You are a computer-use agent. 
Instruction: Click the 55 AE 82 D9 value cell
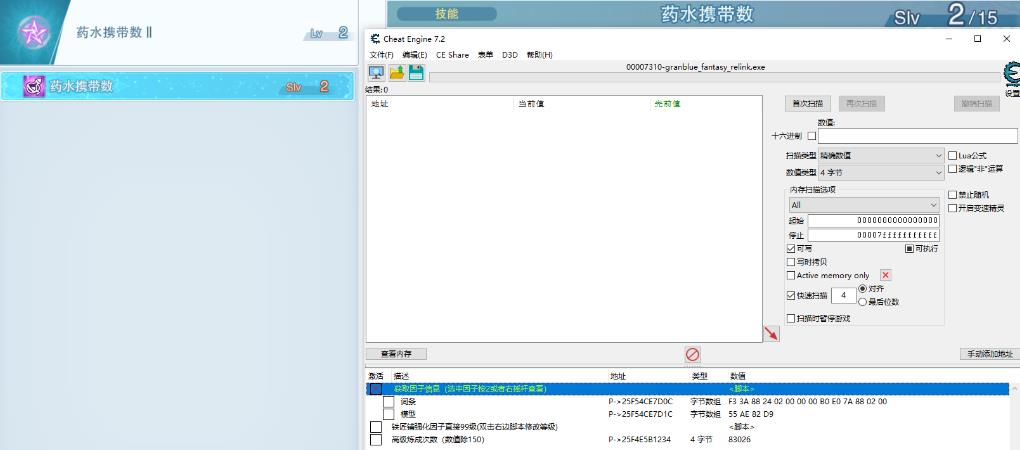(751, 414)
